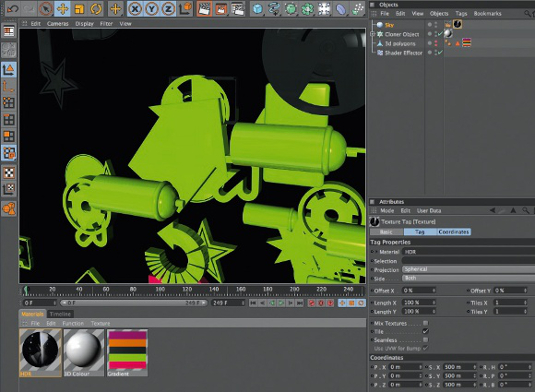
Task: Select the Move tool
Action: click(62, 9)
